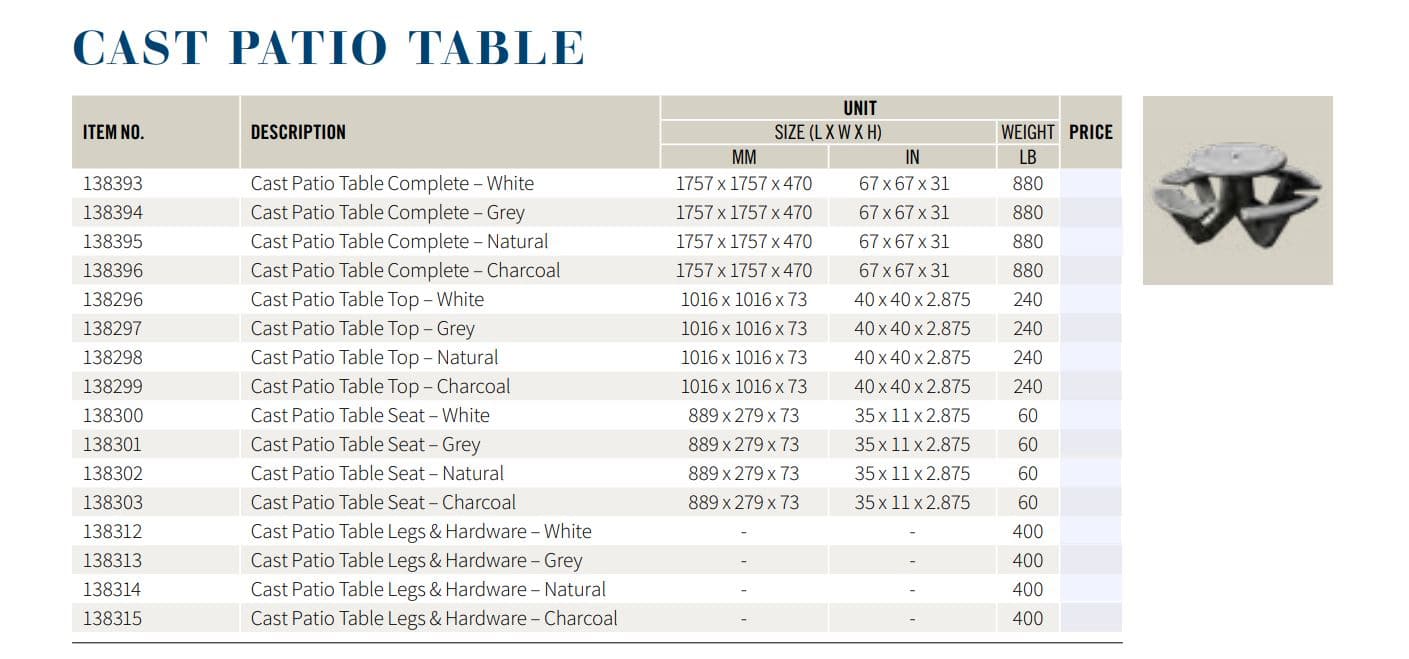The height and width of the screenshot is (659, 1409).
Task: Click the SIZE (L X W X H) header
Action: click(827, 132)
